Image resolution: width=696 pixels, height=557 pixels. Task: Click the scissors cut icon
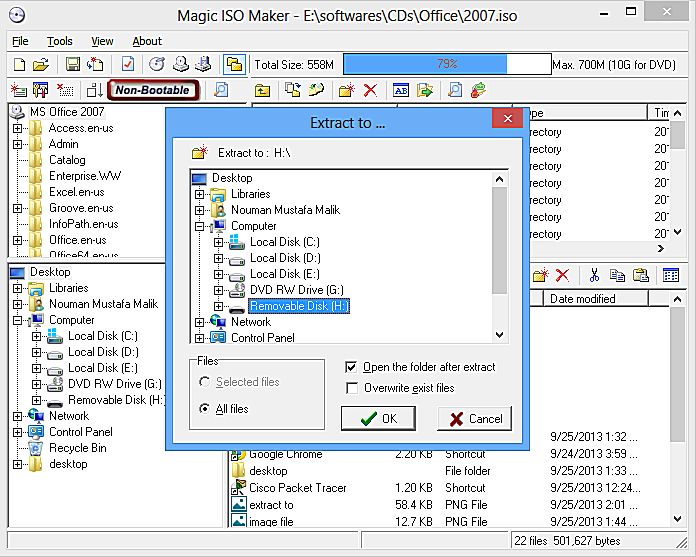point(594,275)
